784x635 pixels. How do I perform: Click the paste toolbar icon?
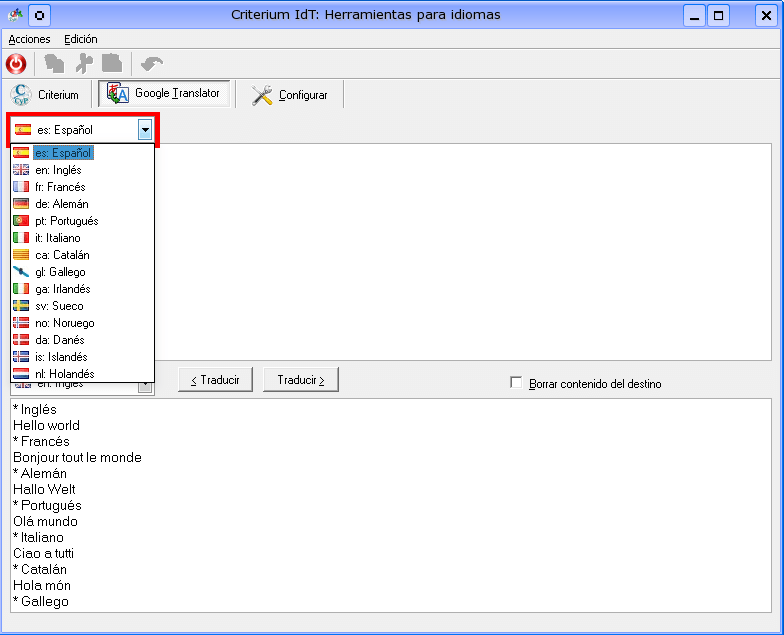(x=112, y=64)
